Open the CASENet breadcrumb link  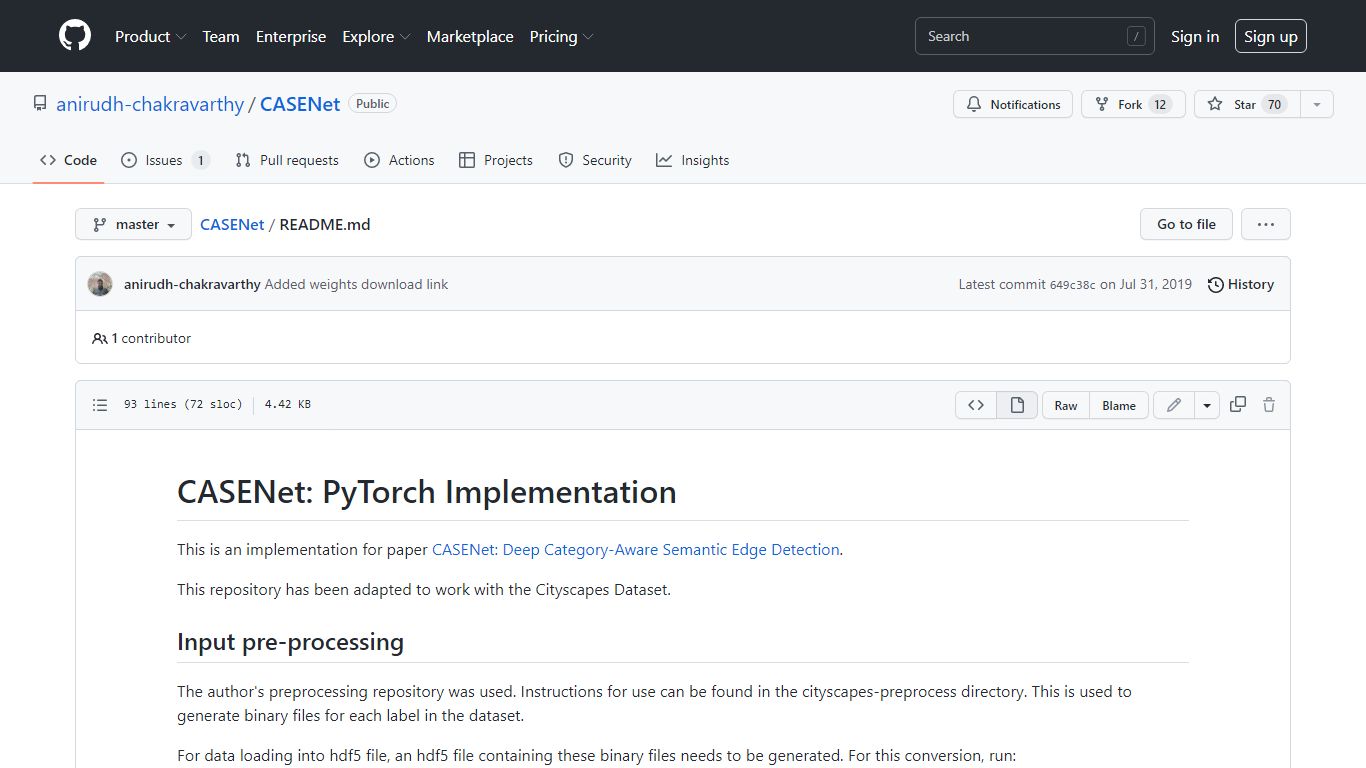tap(232, 224)
